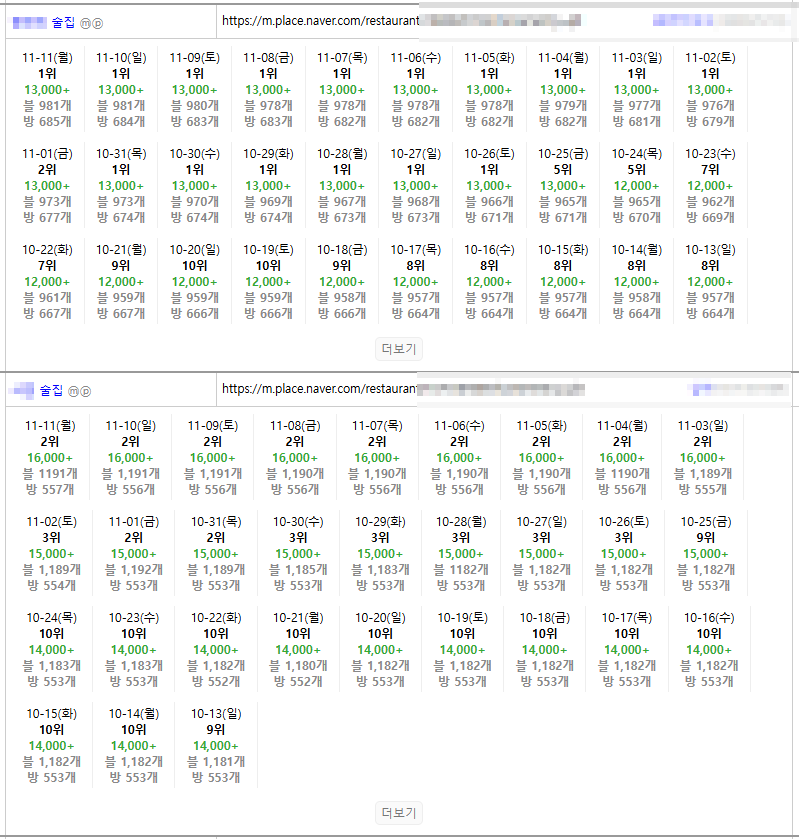Expand second table with 더보기 button
Viewport: 799px width, 839px height.
[399, 813]
